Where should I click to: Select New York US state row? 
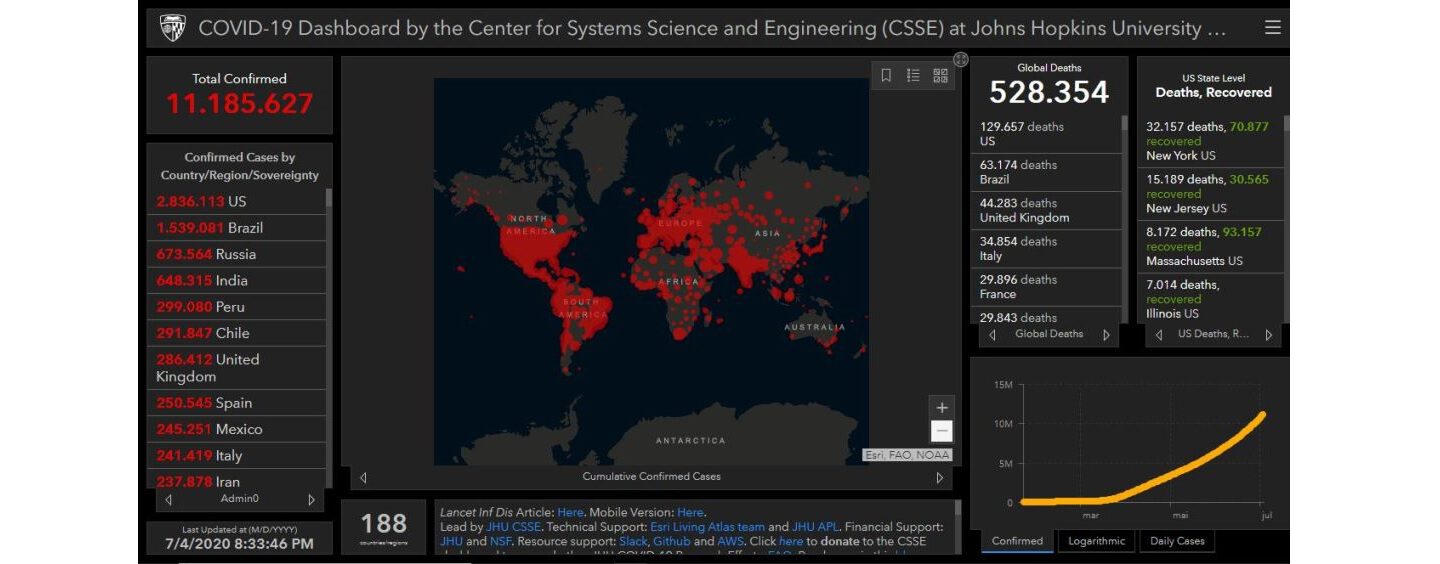tap(1210, 141)
